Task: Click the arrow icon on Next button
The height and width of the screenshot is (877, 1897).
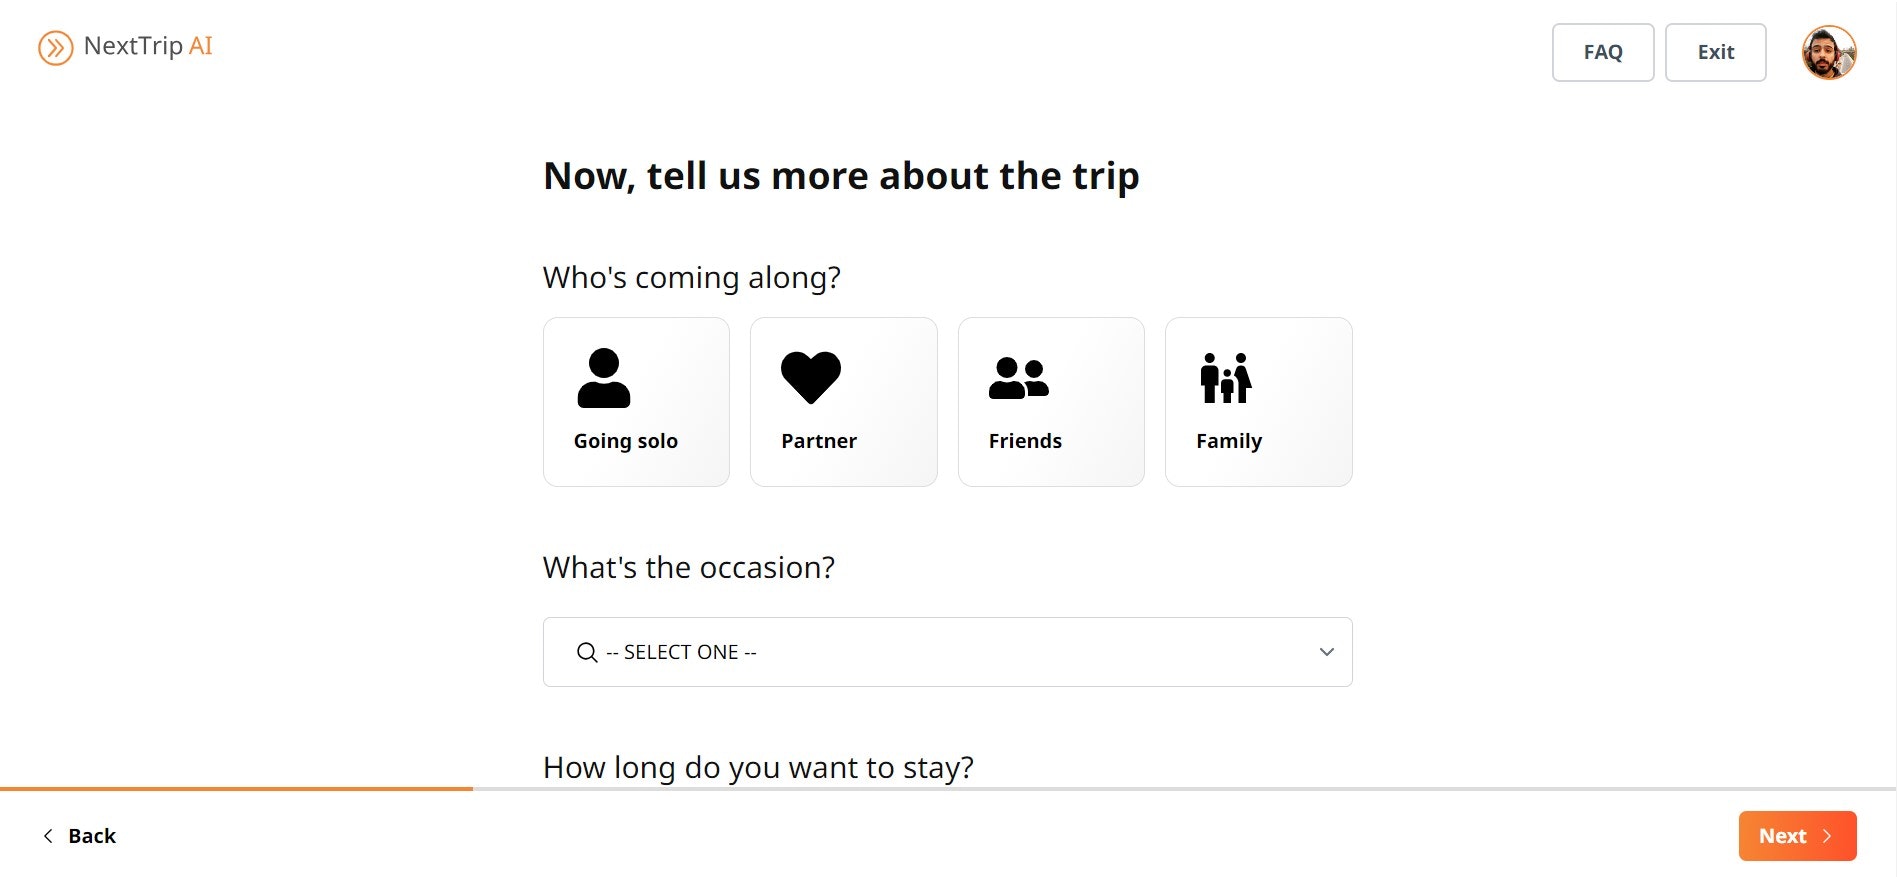Action: point(1827,836)
